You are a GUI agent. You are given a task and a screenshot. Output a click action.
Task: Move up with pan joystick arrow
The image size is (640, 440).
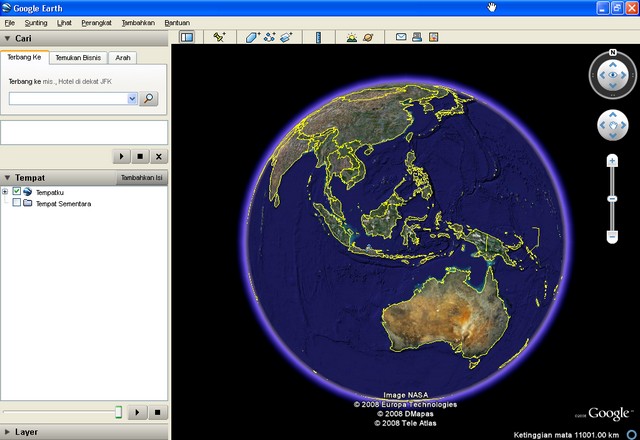click(x=613, y=115)
